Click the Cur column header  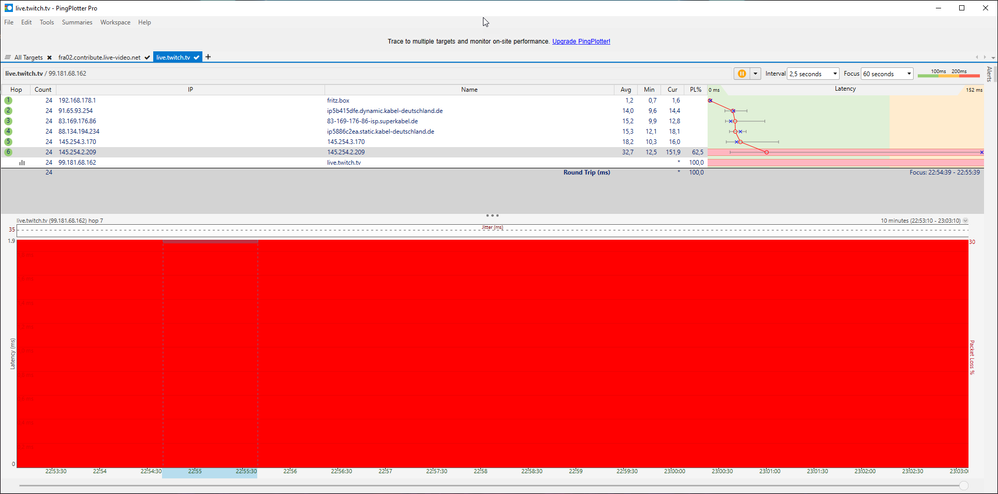click(x=672, y=90)
